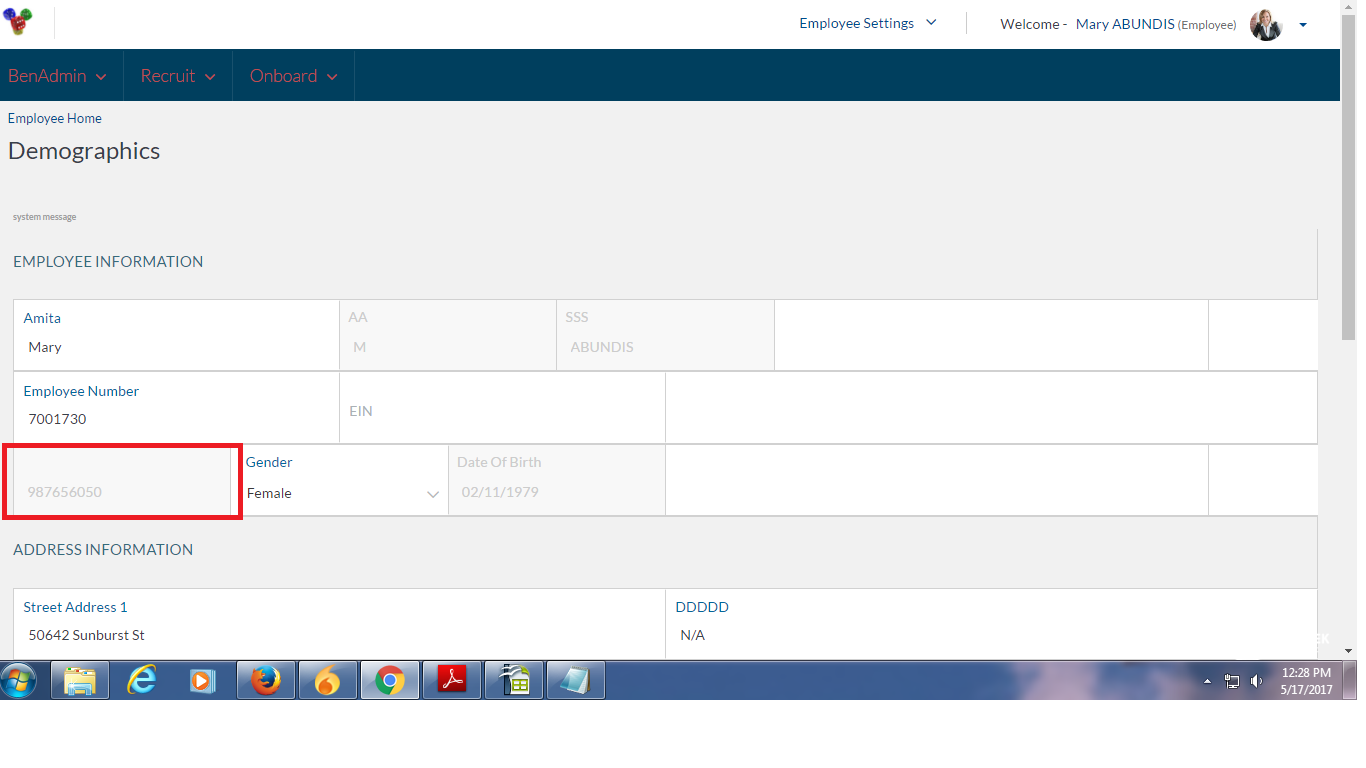Image resolution: width=1366 pixels, height=768 pixels.
Task: Open the Onboard menu
Action: point(293,76)
